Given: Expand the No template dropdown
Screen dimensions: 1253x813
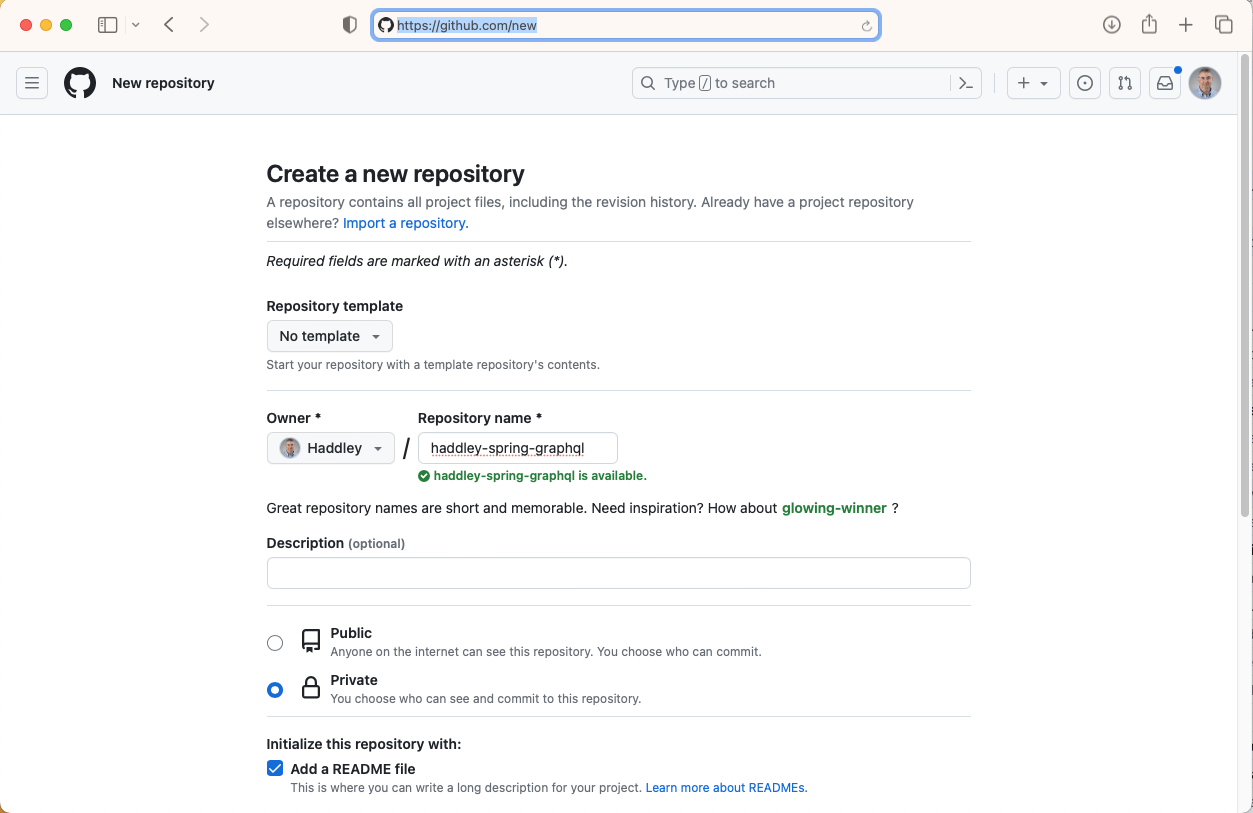Looking at the screenshot, I should (329, 336).
